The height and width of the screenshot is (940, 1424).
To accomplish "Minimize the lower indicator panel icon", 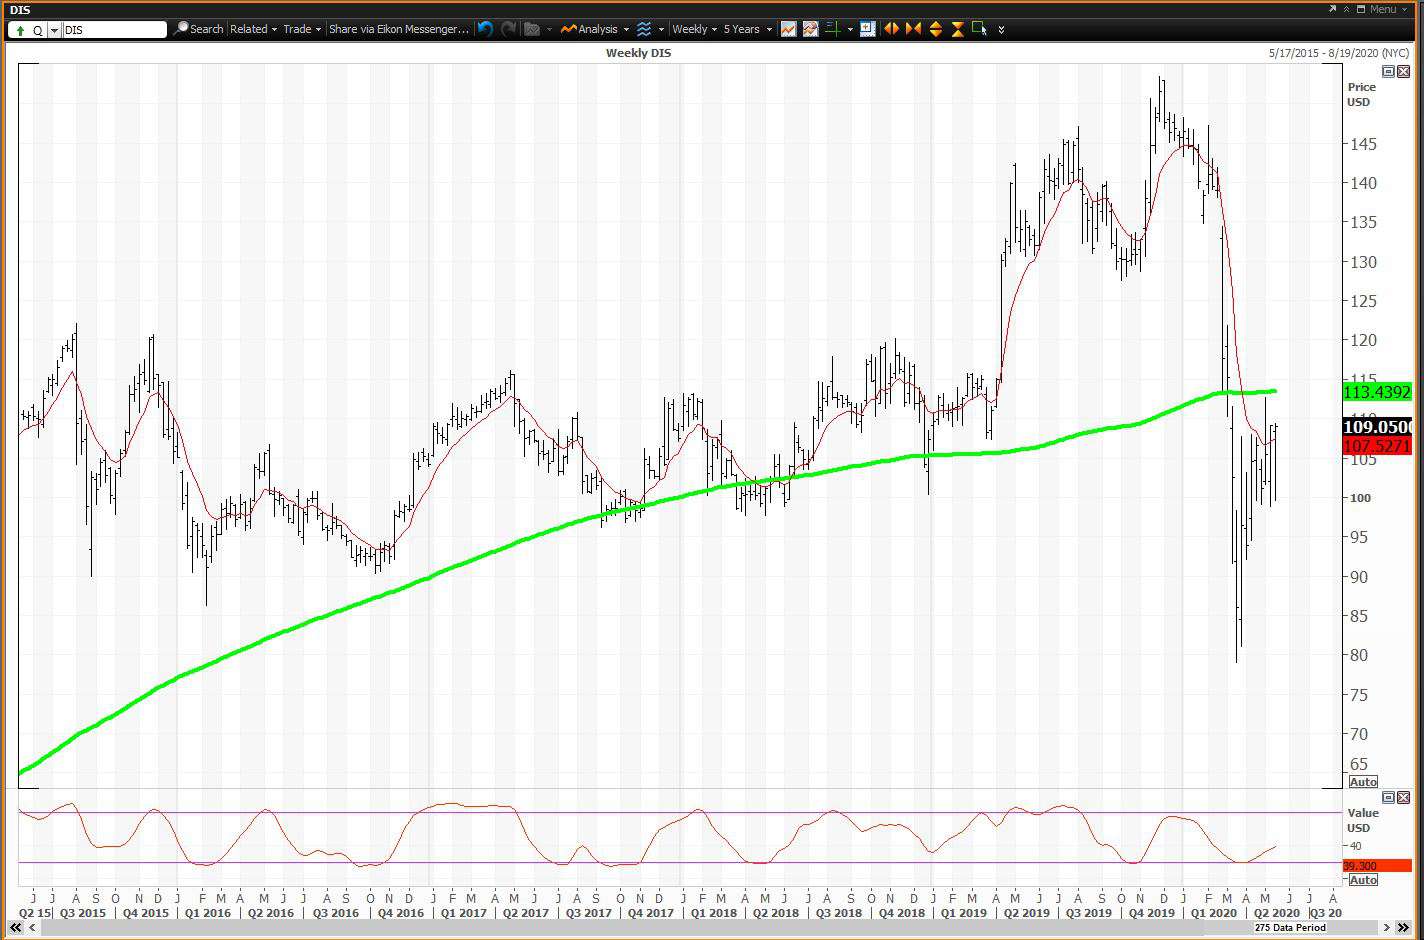I will 1388,797.
